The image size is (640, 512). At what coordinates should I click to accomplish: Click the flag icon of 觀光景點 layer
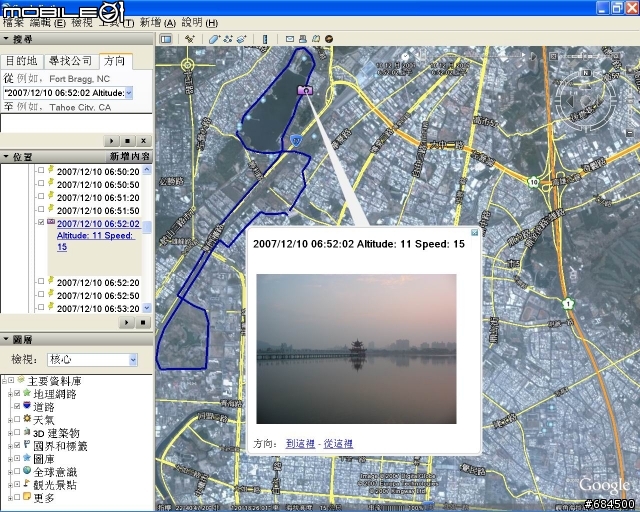pos(27,483)
